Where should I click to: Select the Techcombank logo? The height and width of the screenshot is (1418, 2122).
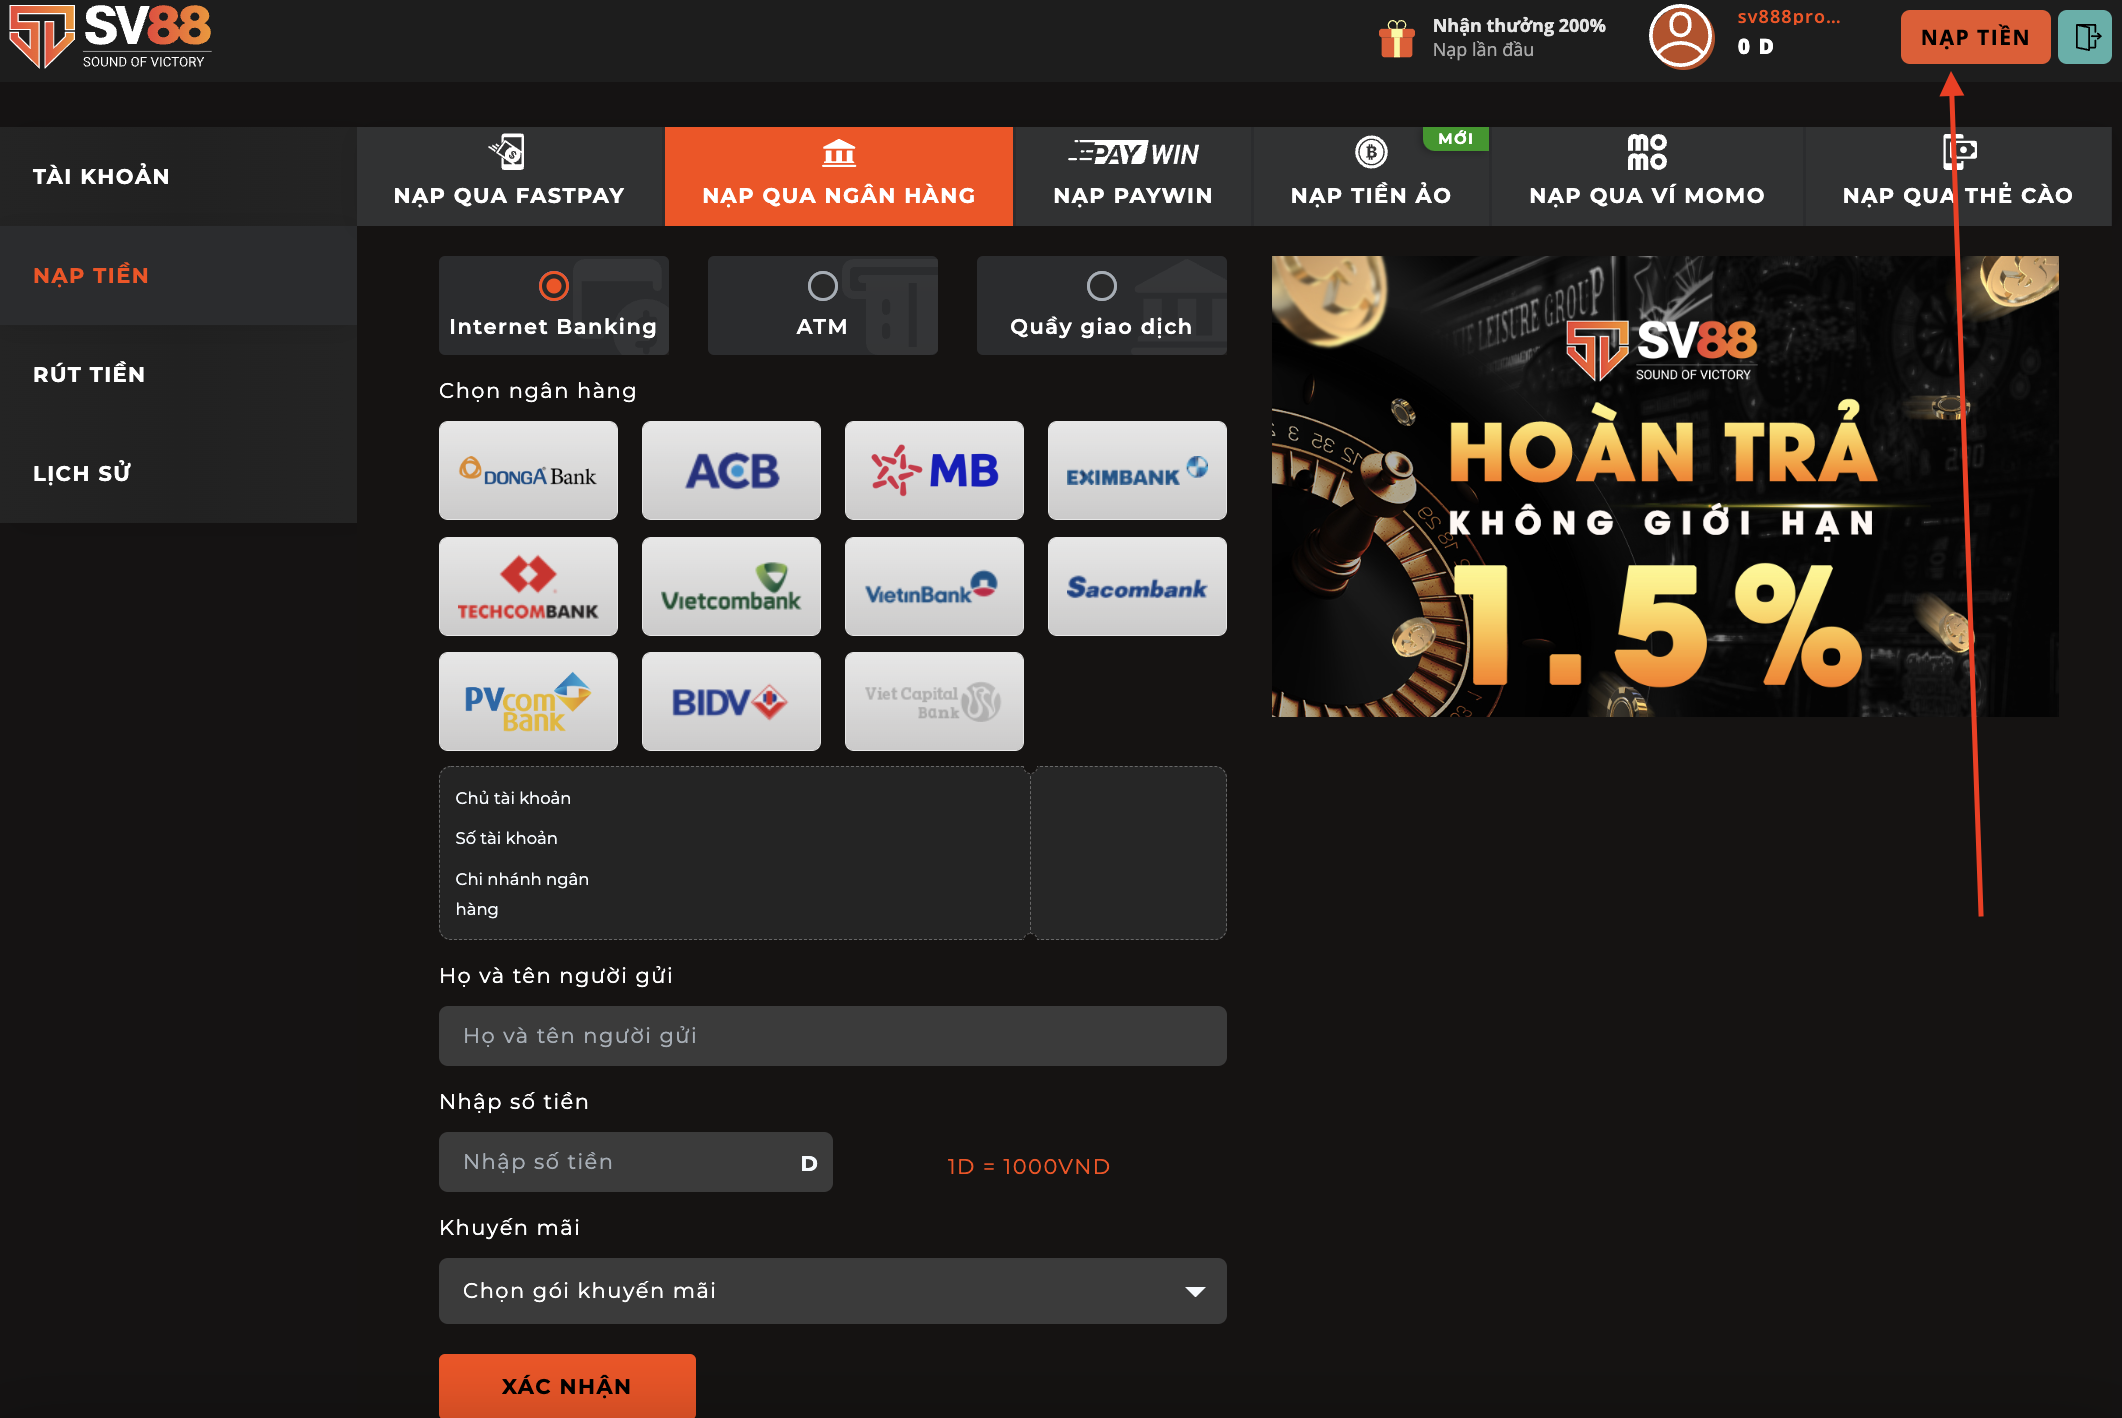click(528, 586)
